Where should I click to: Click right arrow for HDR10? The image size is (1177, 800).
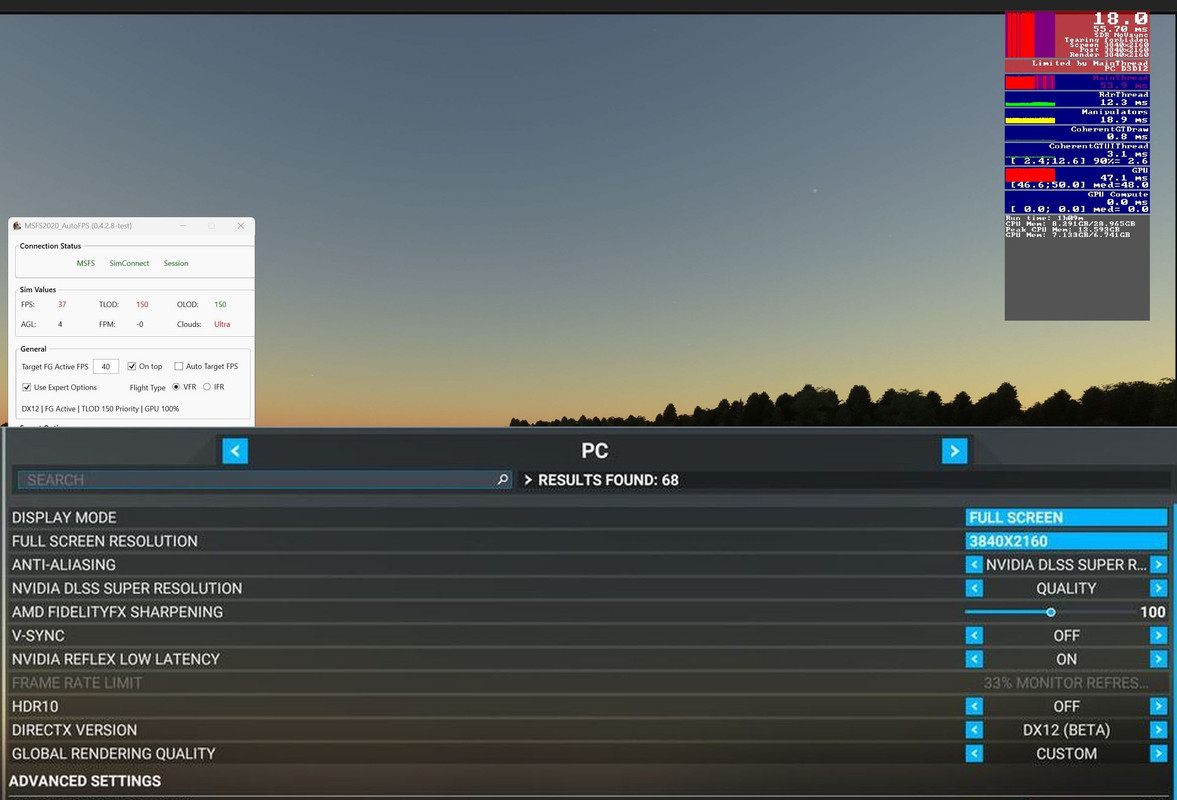click(1158, 706)
